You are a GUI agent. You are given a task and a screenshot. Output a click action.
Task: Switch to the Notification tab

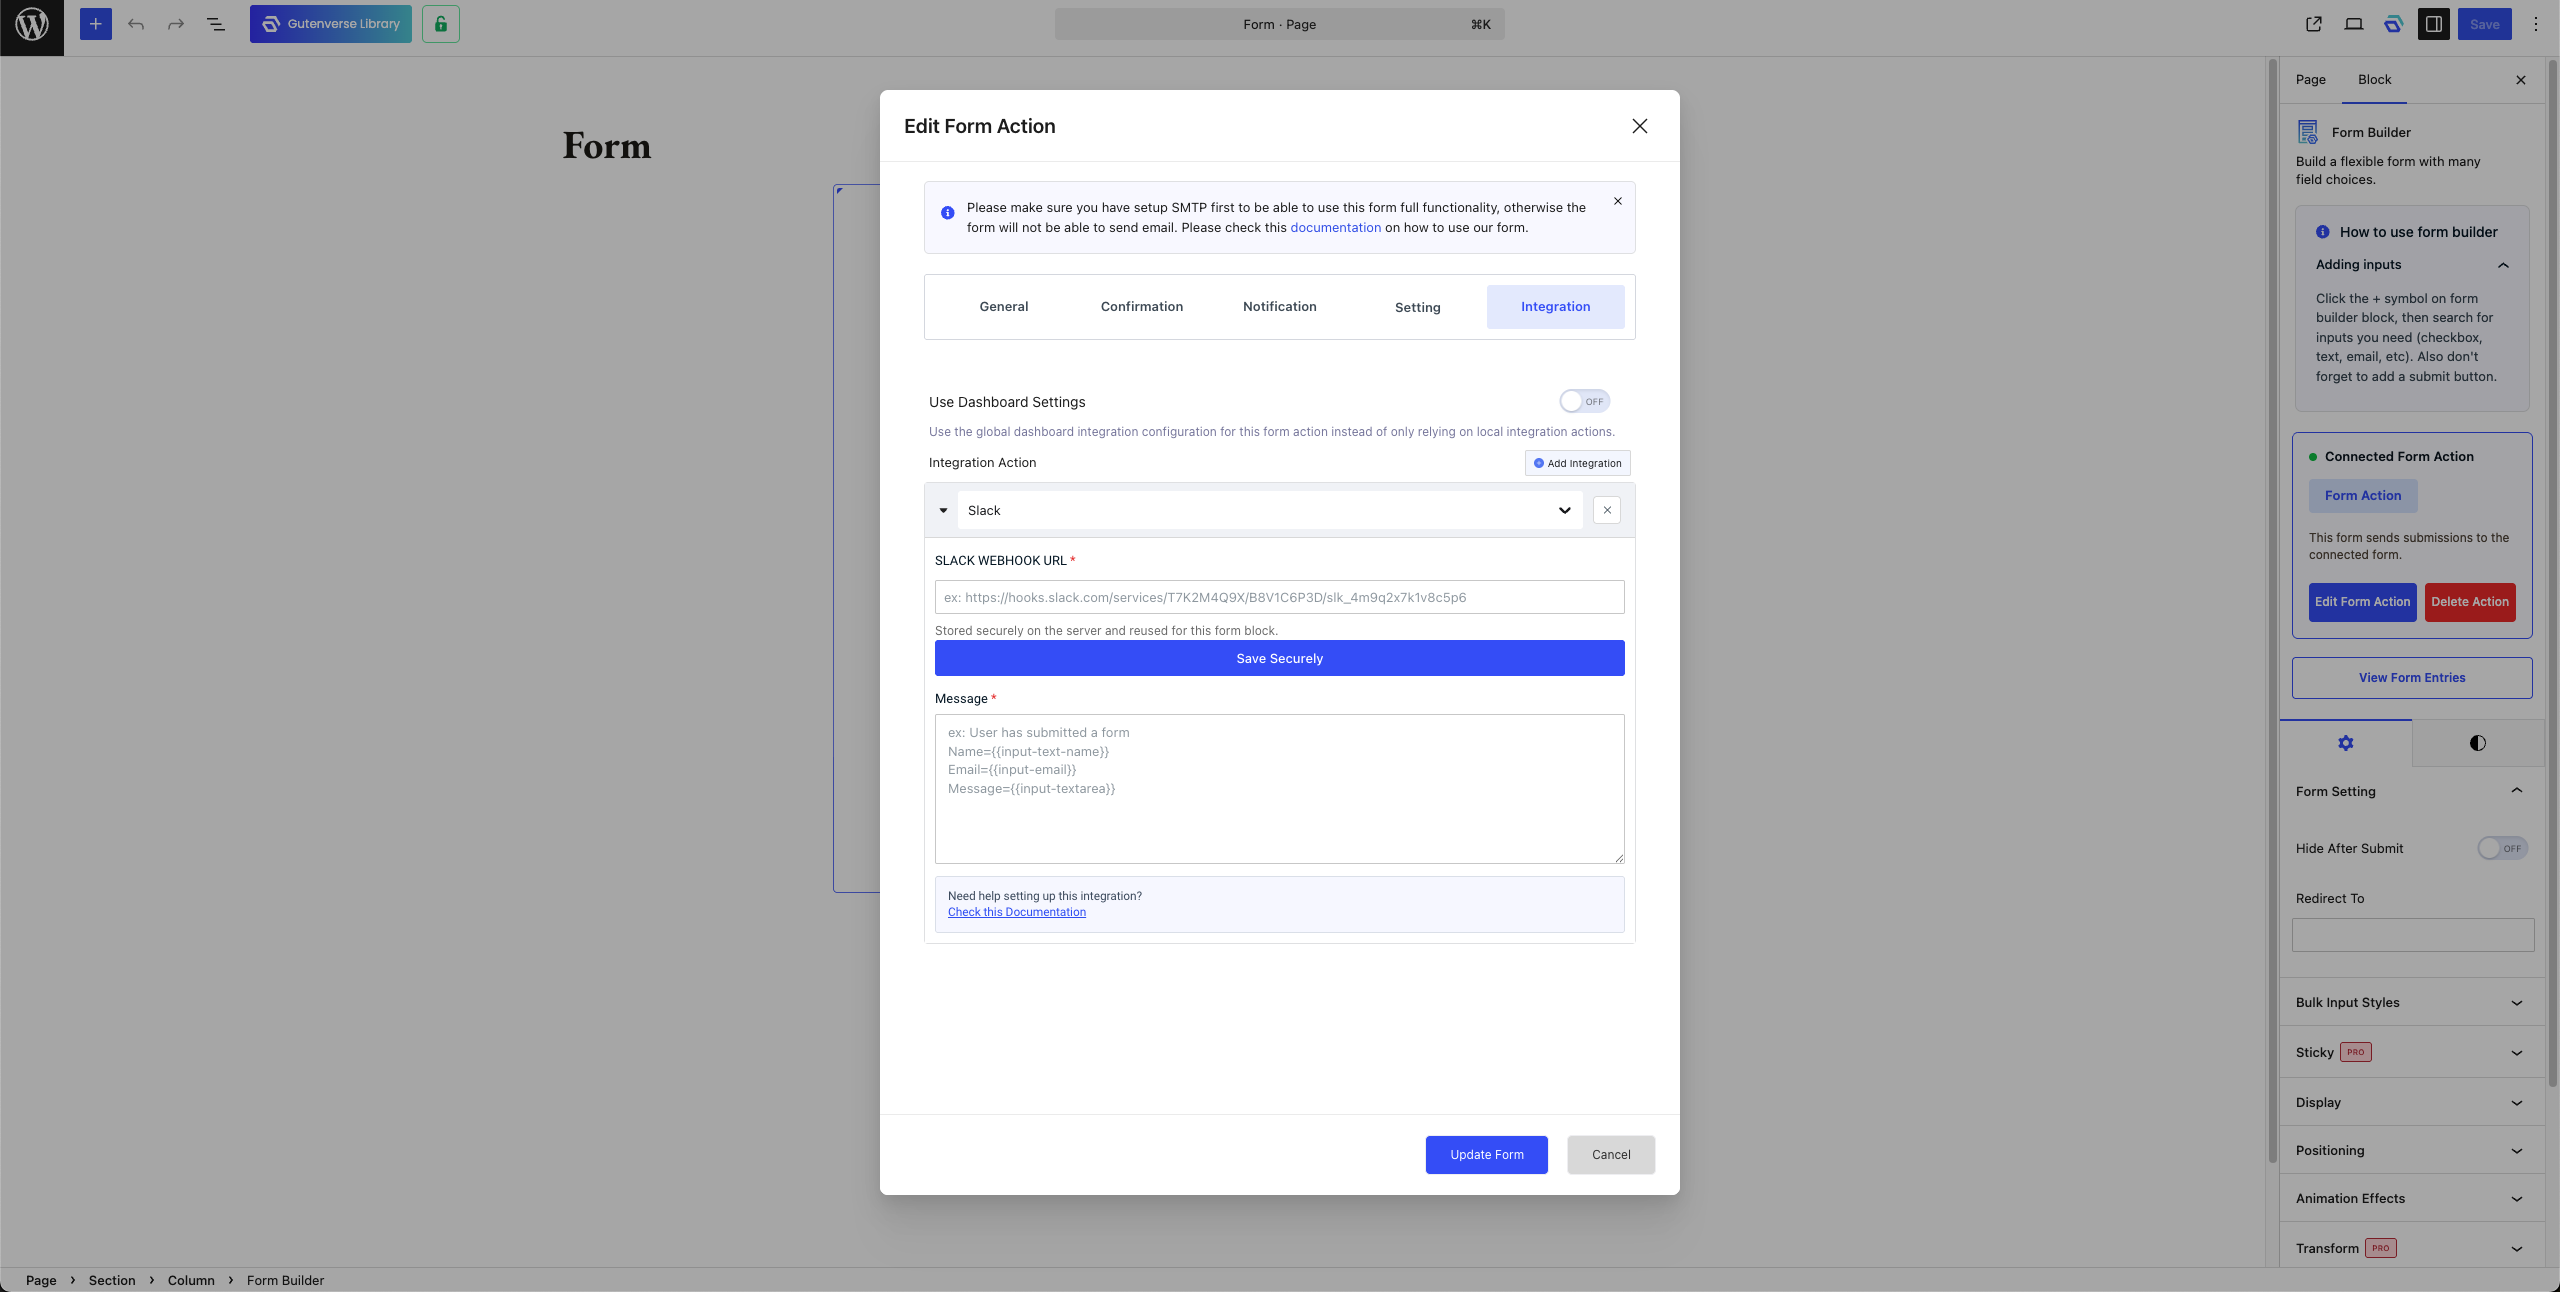pyautogui.click(x=1280, y=307)
